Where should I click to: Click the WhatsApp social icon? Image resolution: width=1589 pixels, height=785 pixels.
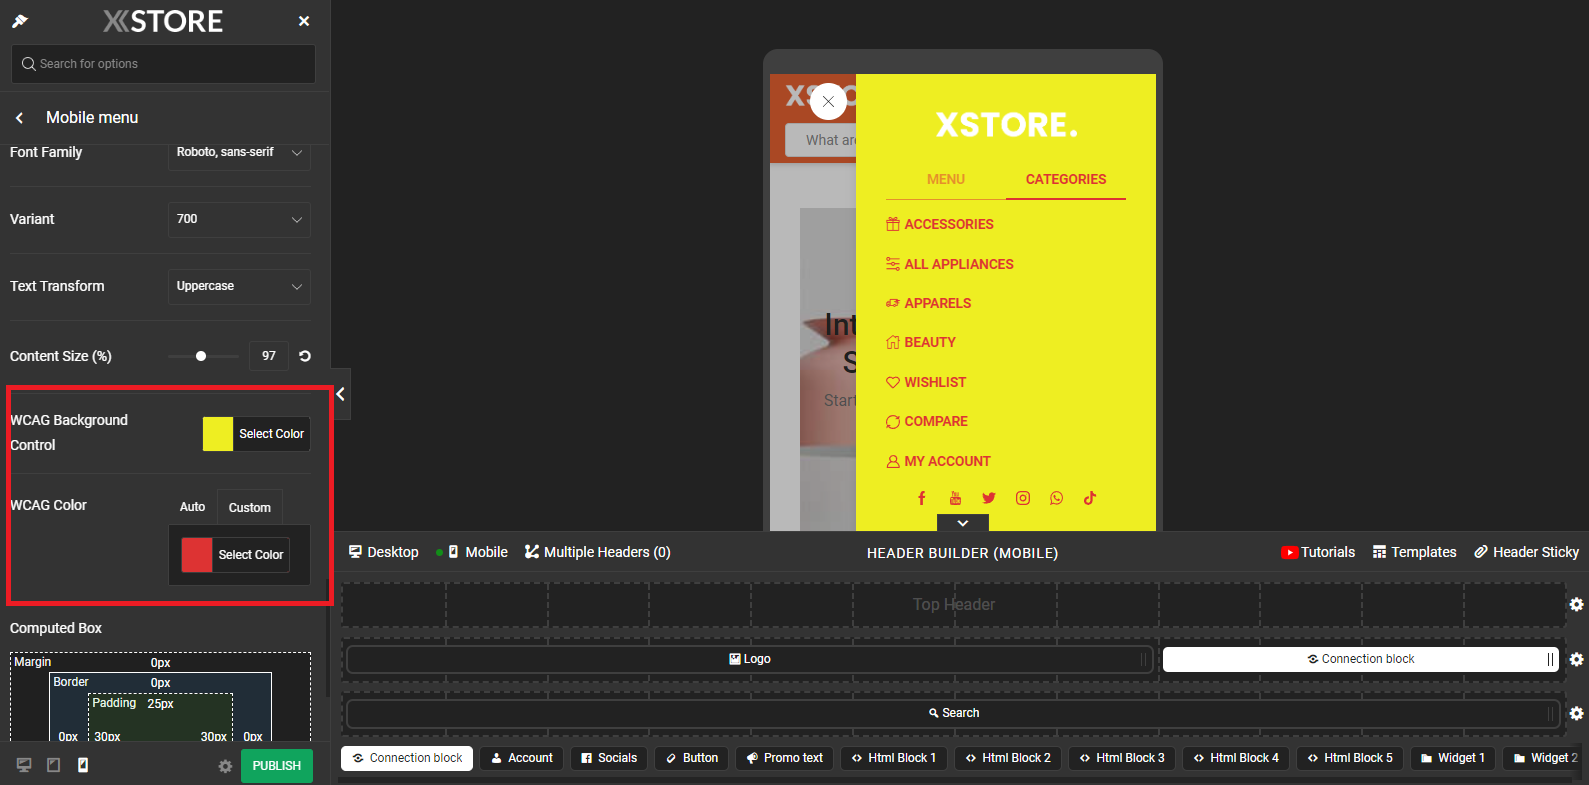(x=1056, y=498)
